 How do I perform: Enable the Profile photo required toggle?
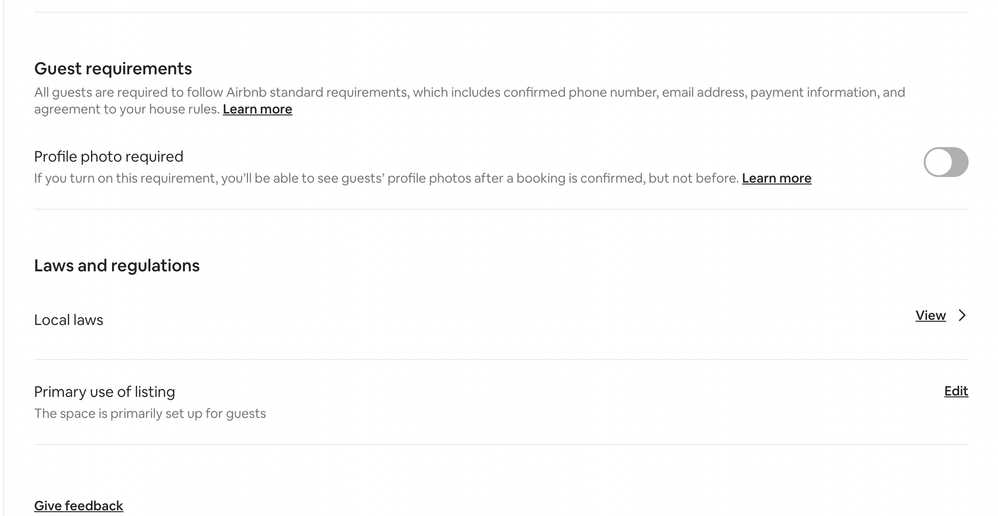(x=945, y=162)
